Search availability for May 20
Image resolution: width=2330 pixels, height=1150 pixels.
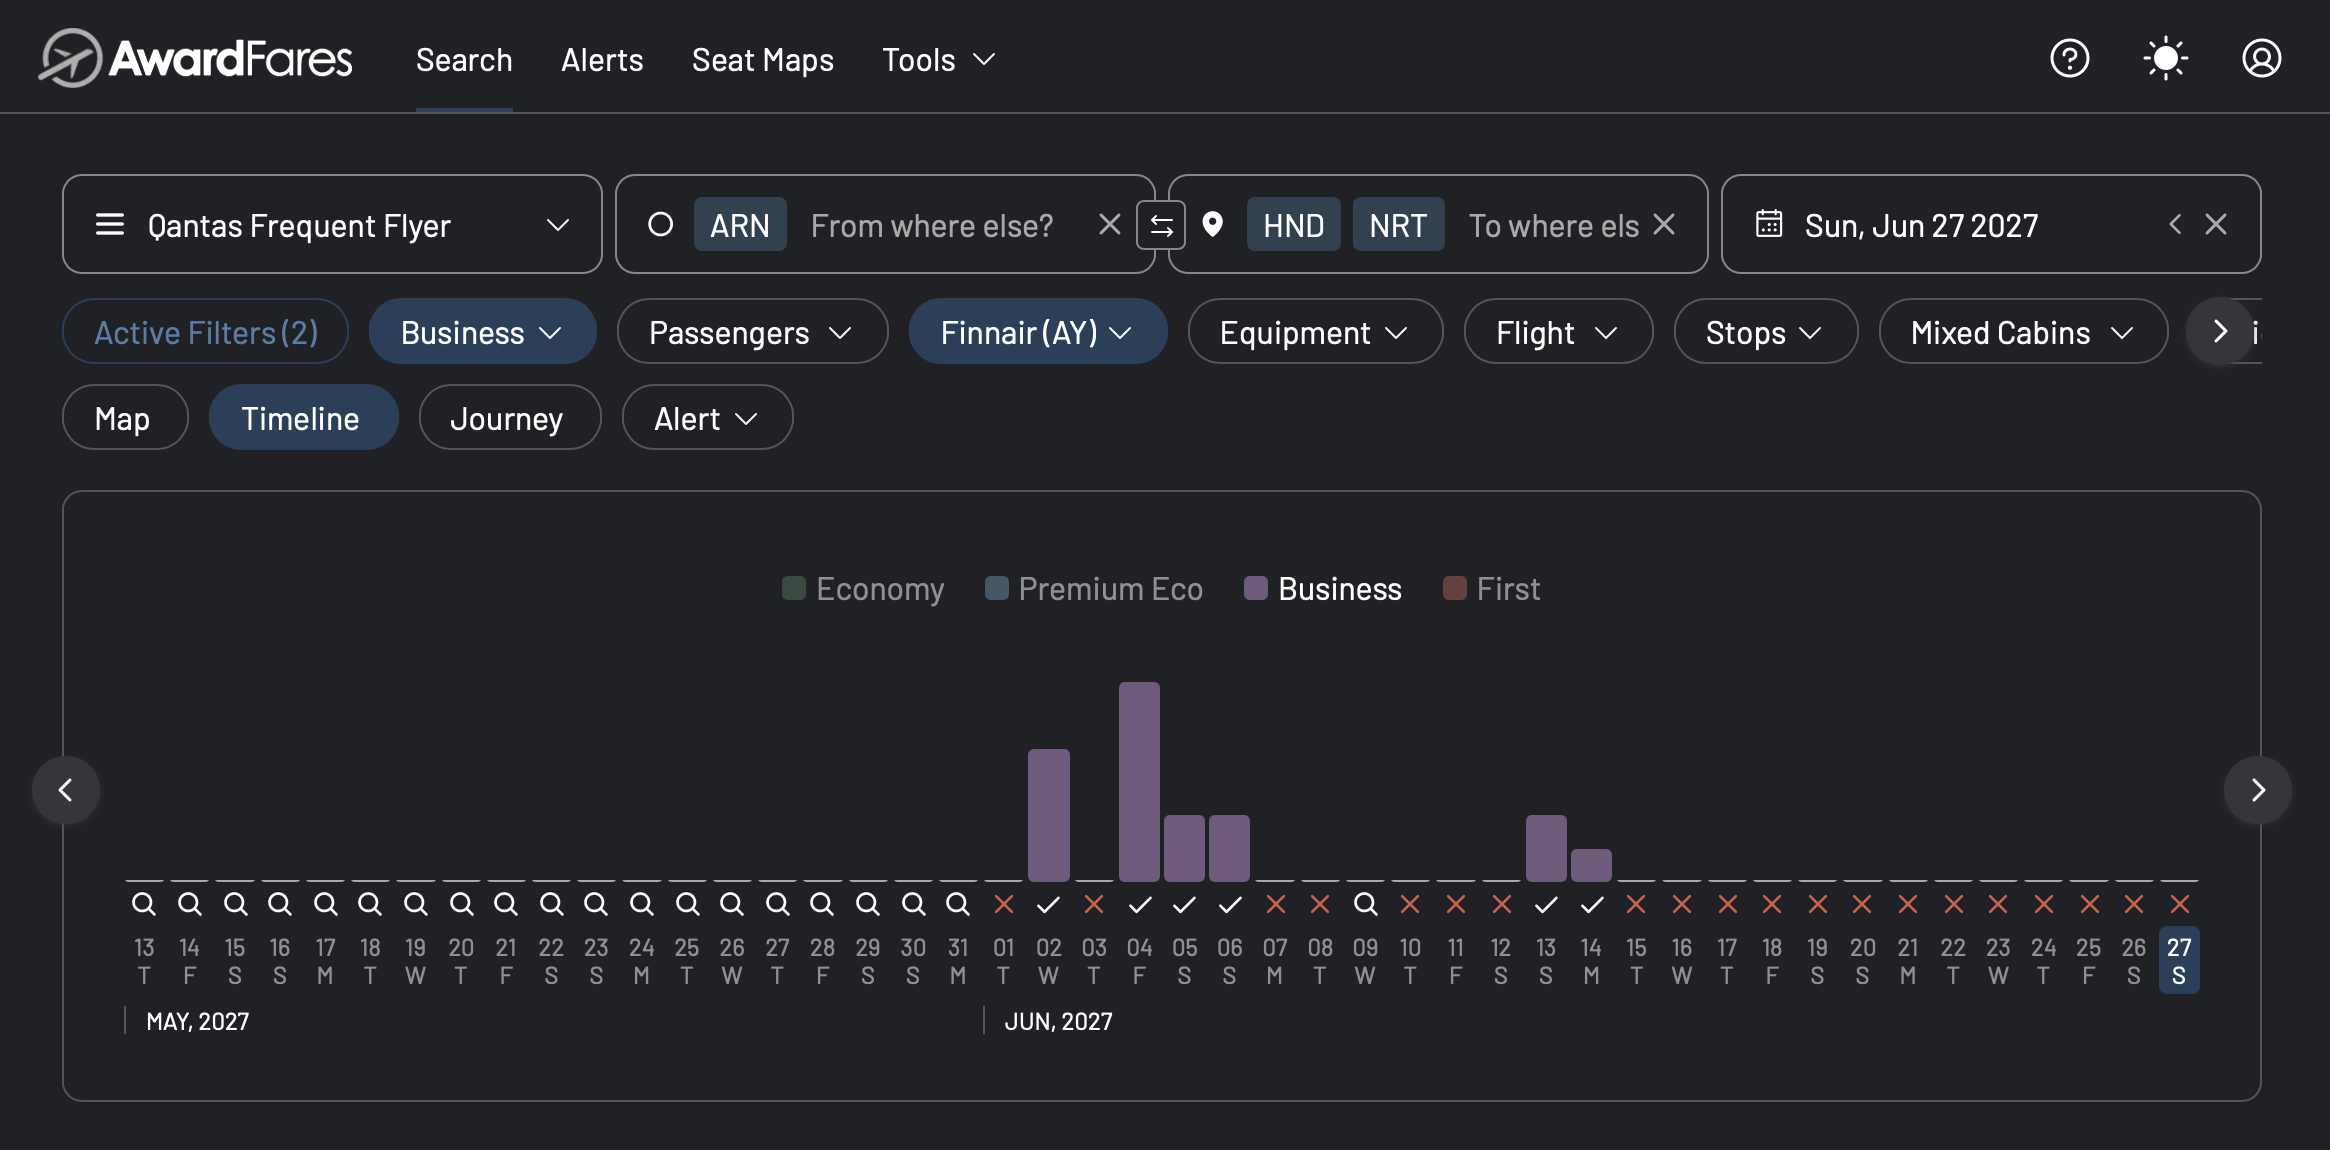click(461, 904)
